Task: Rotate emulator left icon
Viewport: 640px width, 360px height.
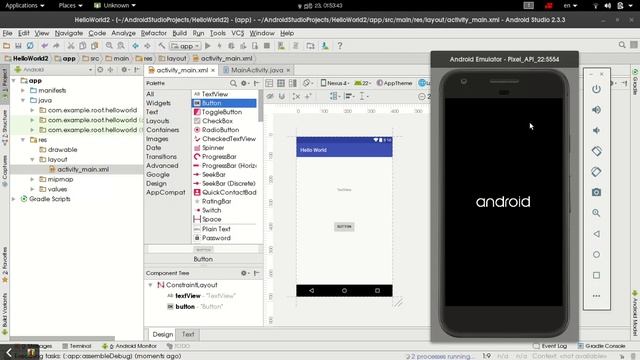Action: pyautogui.click(x=596, y=151)
